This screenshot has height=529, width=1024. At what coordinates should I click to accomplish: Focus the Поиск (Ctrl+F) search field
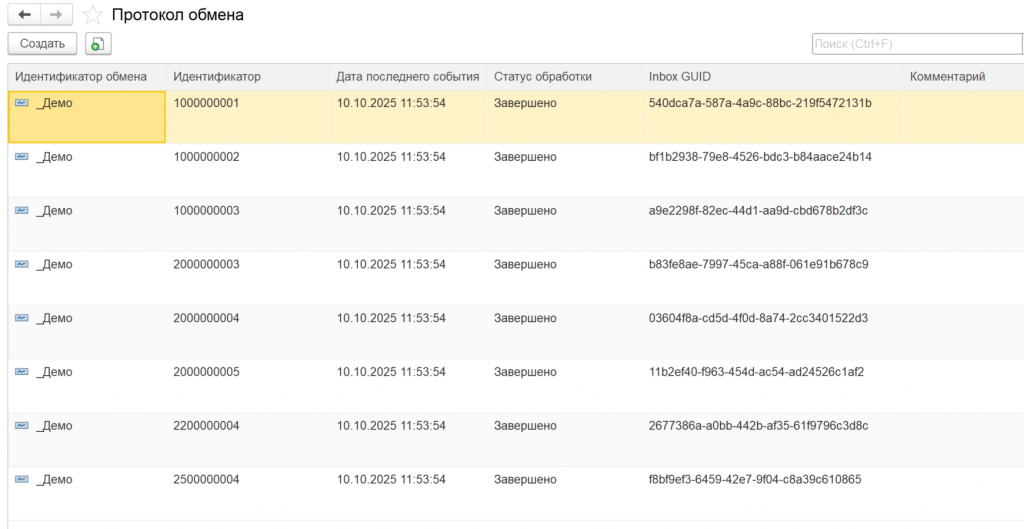point(915,44)
